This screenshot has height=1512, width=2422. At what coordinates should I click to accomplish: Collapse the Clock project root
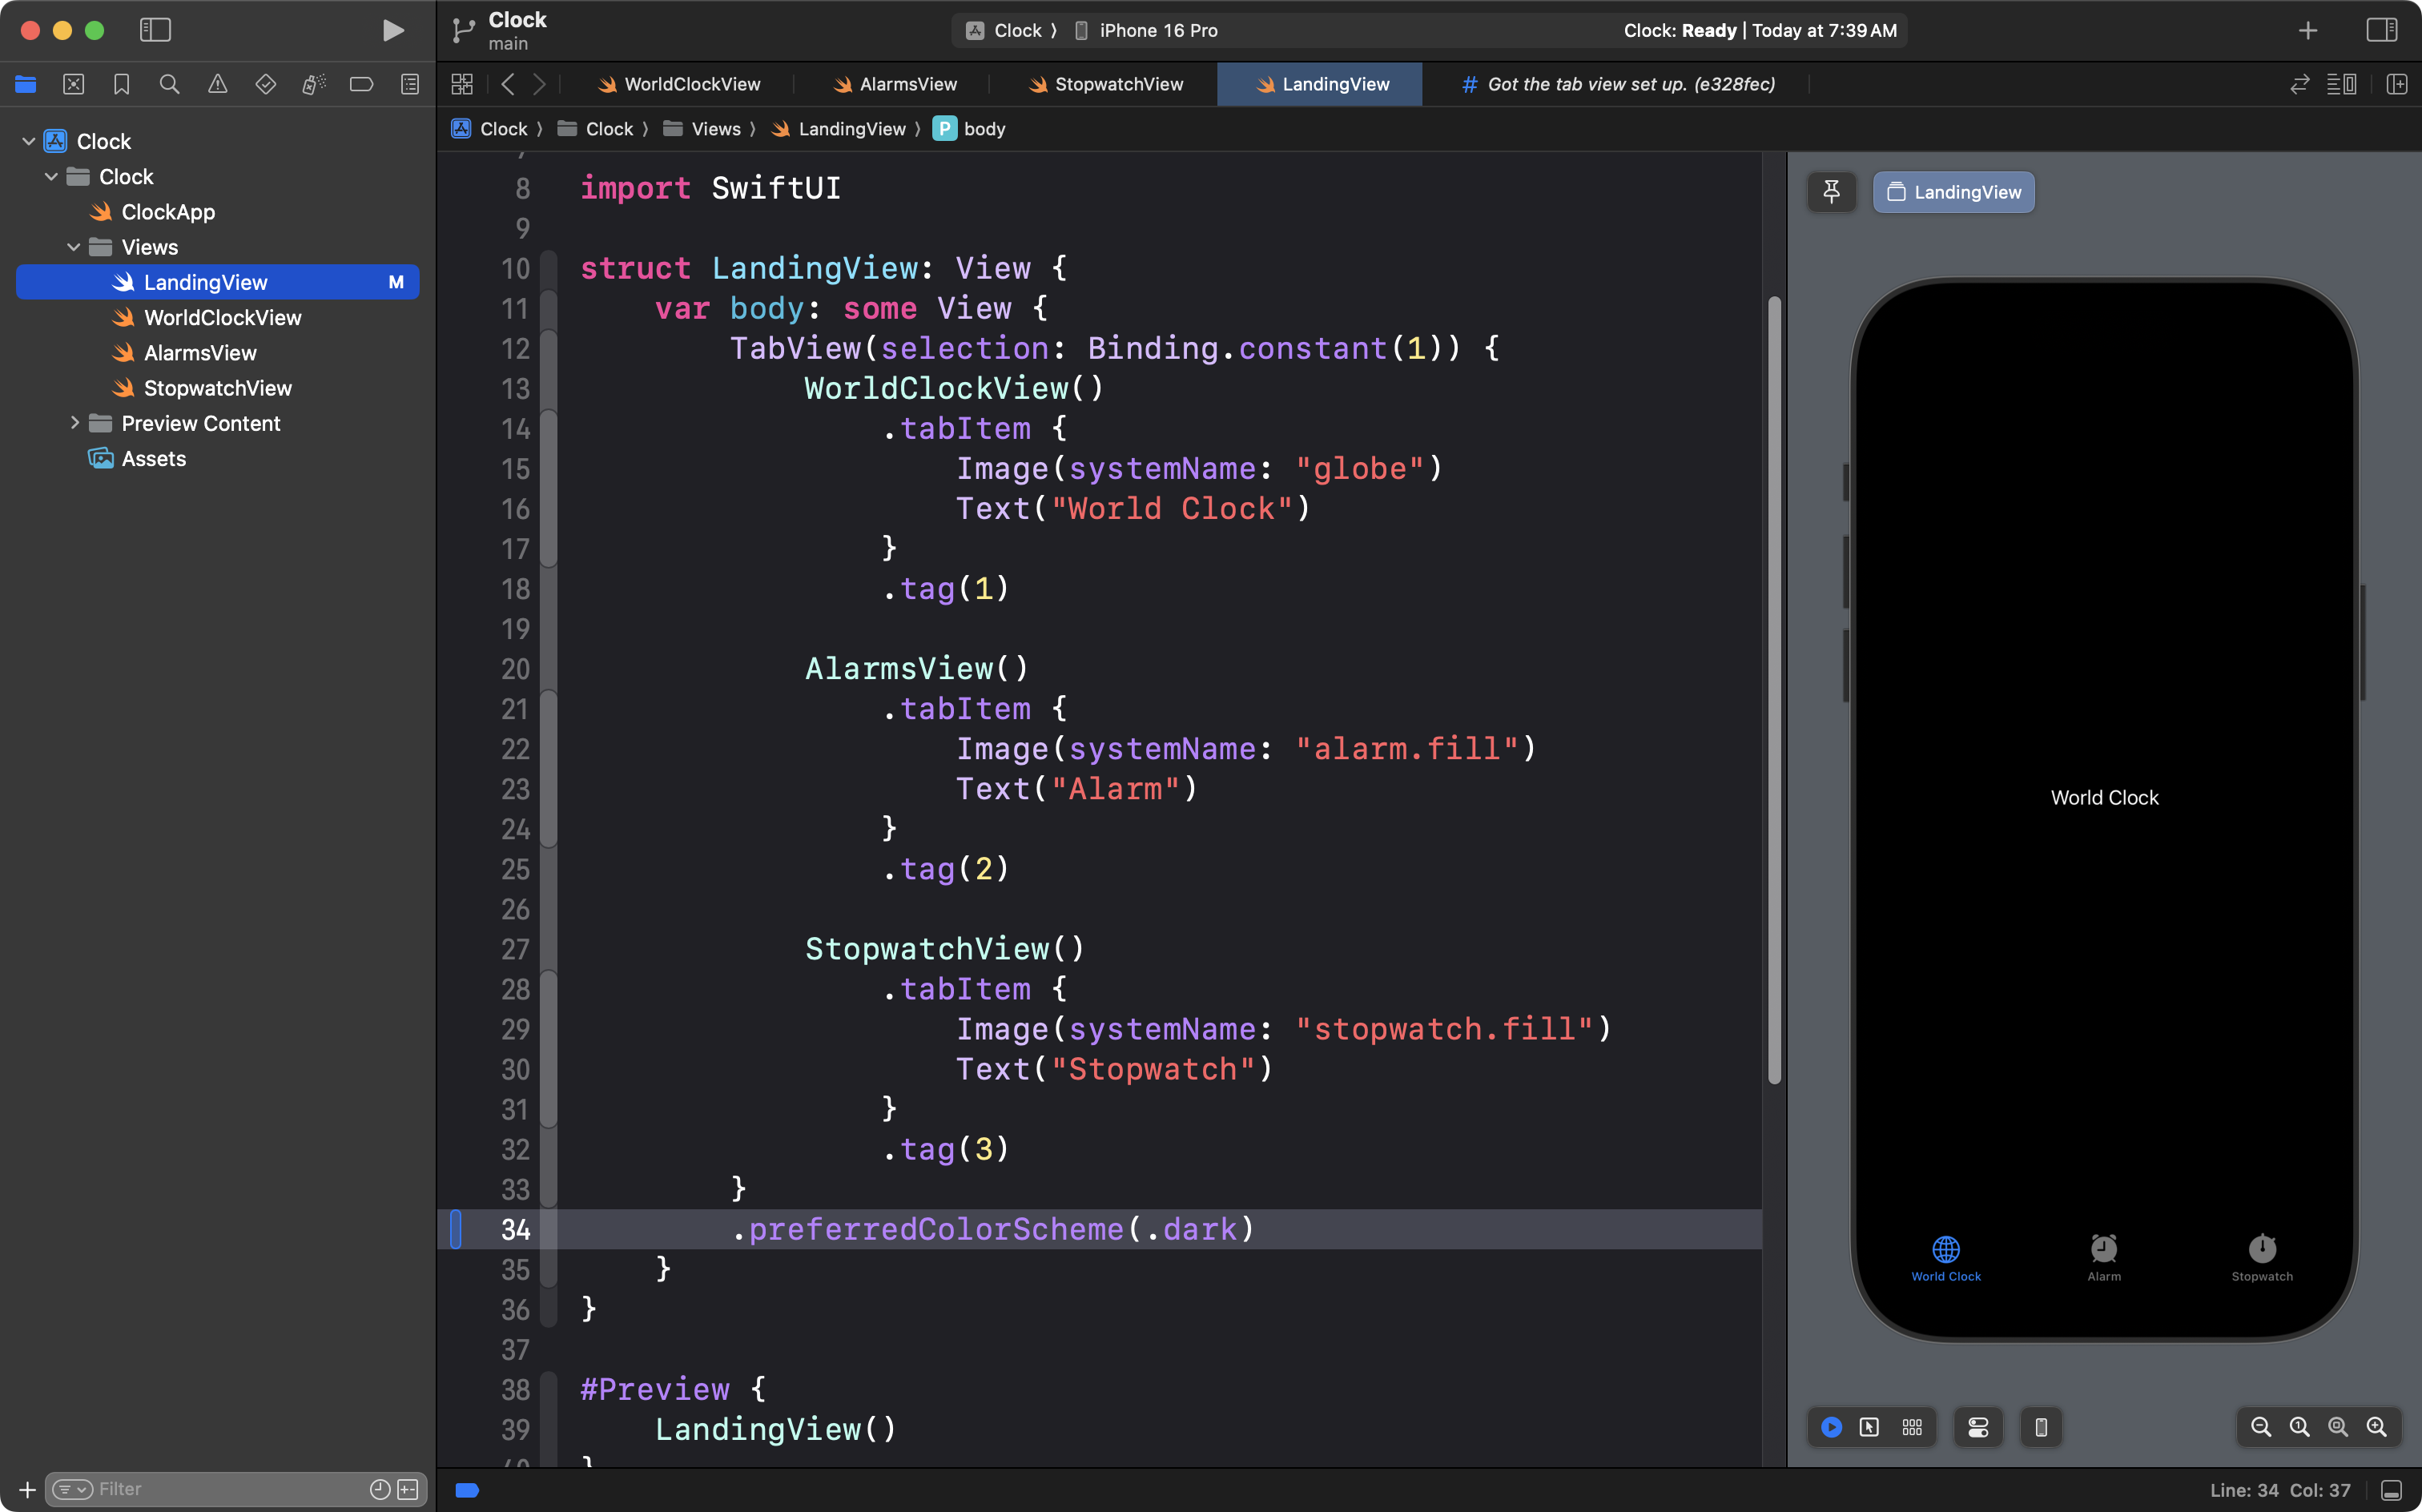point(29,141)
